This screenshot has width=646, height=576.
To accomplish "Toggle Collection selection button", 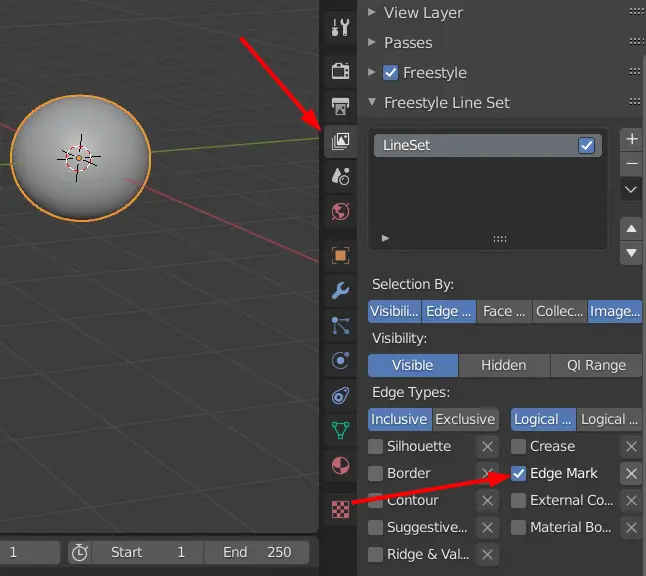I will [x=559, y=311].
